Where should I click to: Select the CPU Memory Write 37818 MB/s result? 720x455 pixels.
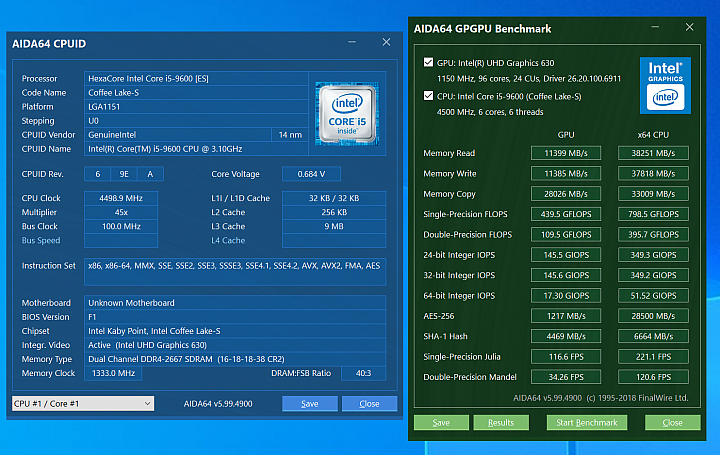[x=653, y=174]
